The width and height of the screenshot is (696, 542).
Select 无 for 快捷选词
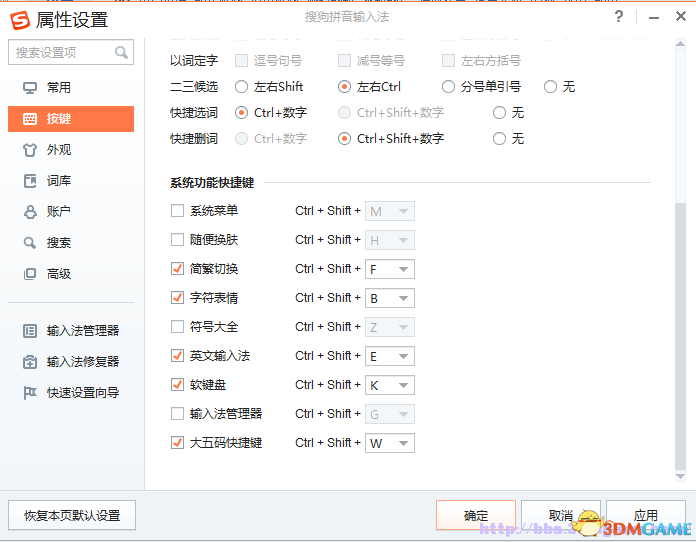499,113
